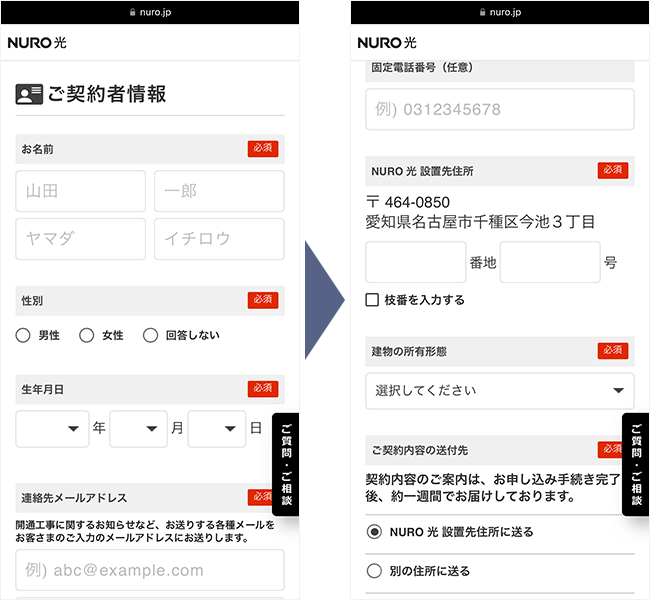
Task: Click the NURO 光 logo on the left screen
Action: [x=37, y=43]
